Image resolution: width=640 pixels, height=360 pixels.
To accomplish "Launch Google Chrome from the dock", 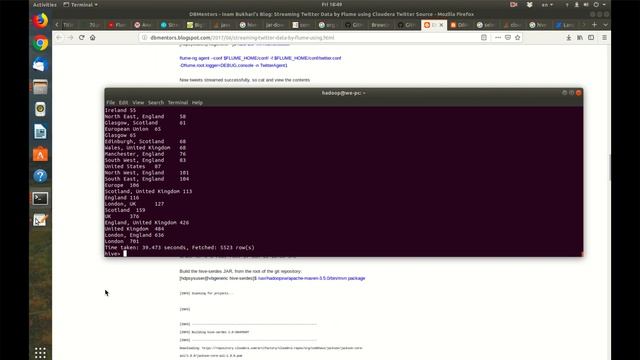I will pyautogui.click(x=40, y=43).
